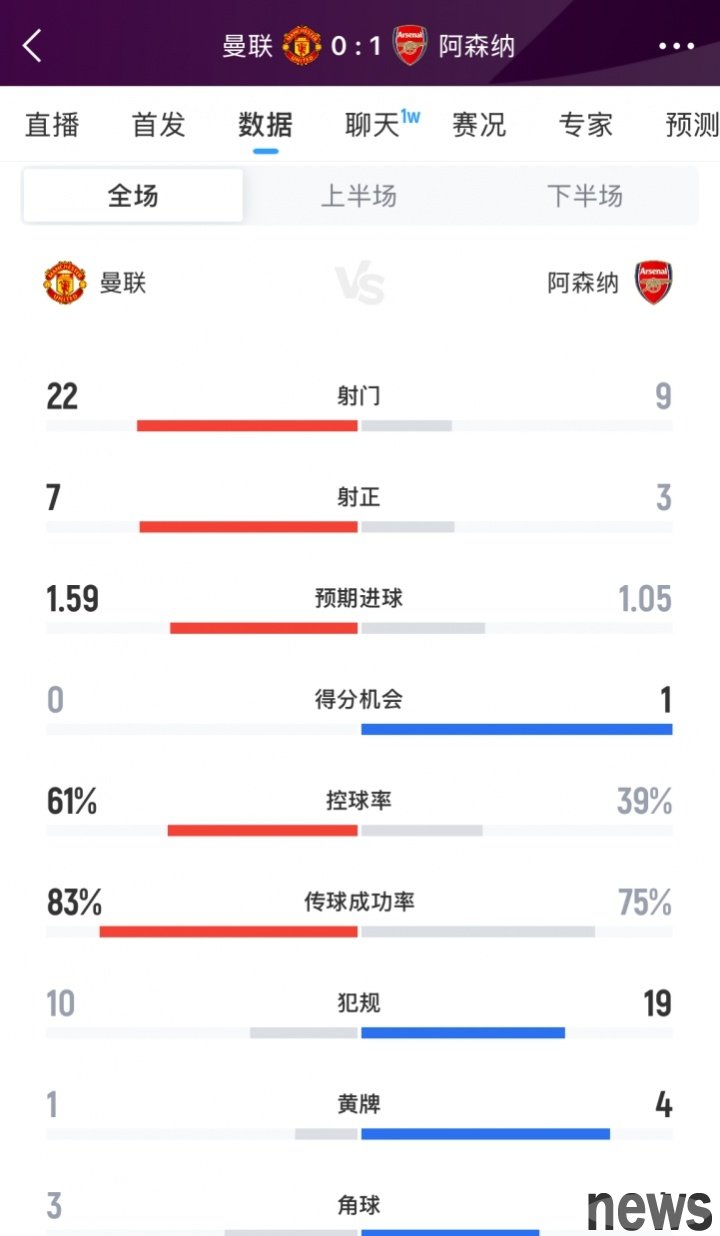
Task: Tap Manchester United logo beside 曼联
Action: point(65,283)
